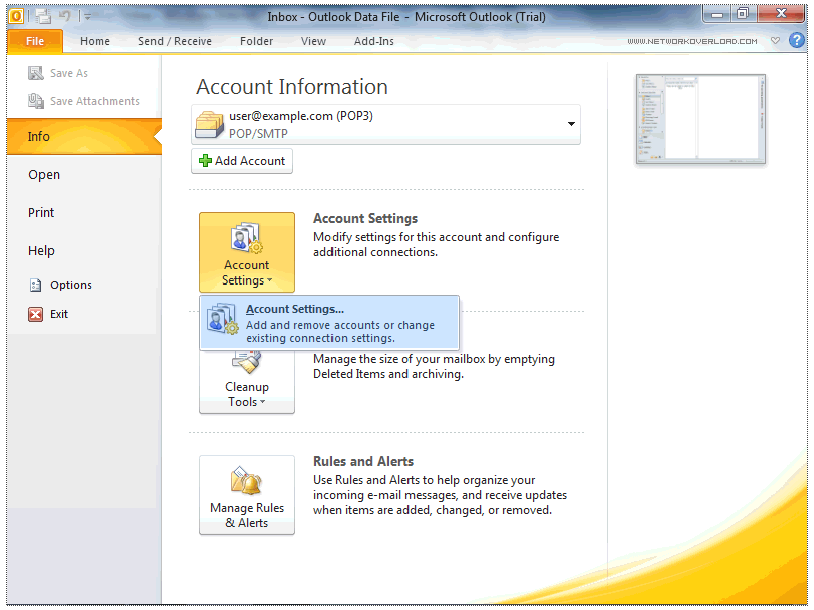Click the green Add Account plus icon
Image resolution: width=814 pixels, height=610 pixels.
(x=205, y=161)
